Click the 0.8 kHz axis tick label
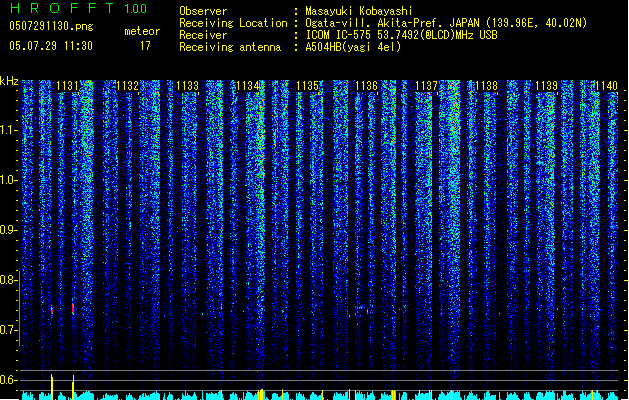The width and height of the screenshot is (629, 400). click(x=8, y=280)
